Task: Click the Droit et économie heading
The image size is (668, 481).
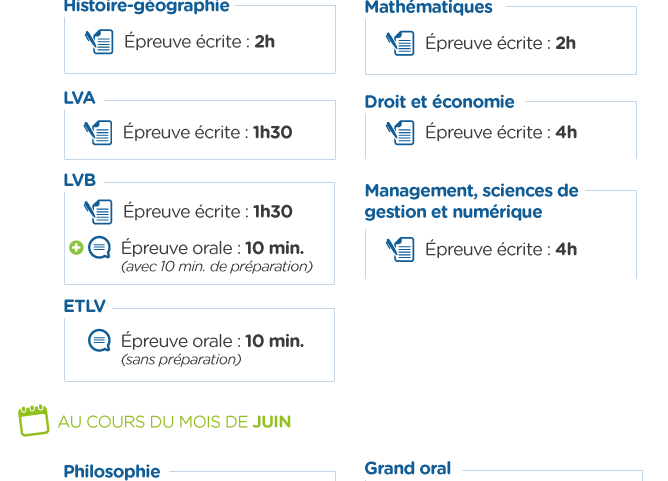Action: [x=439, y=102]
